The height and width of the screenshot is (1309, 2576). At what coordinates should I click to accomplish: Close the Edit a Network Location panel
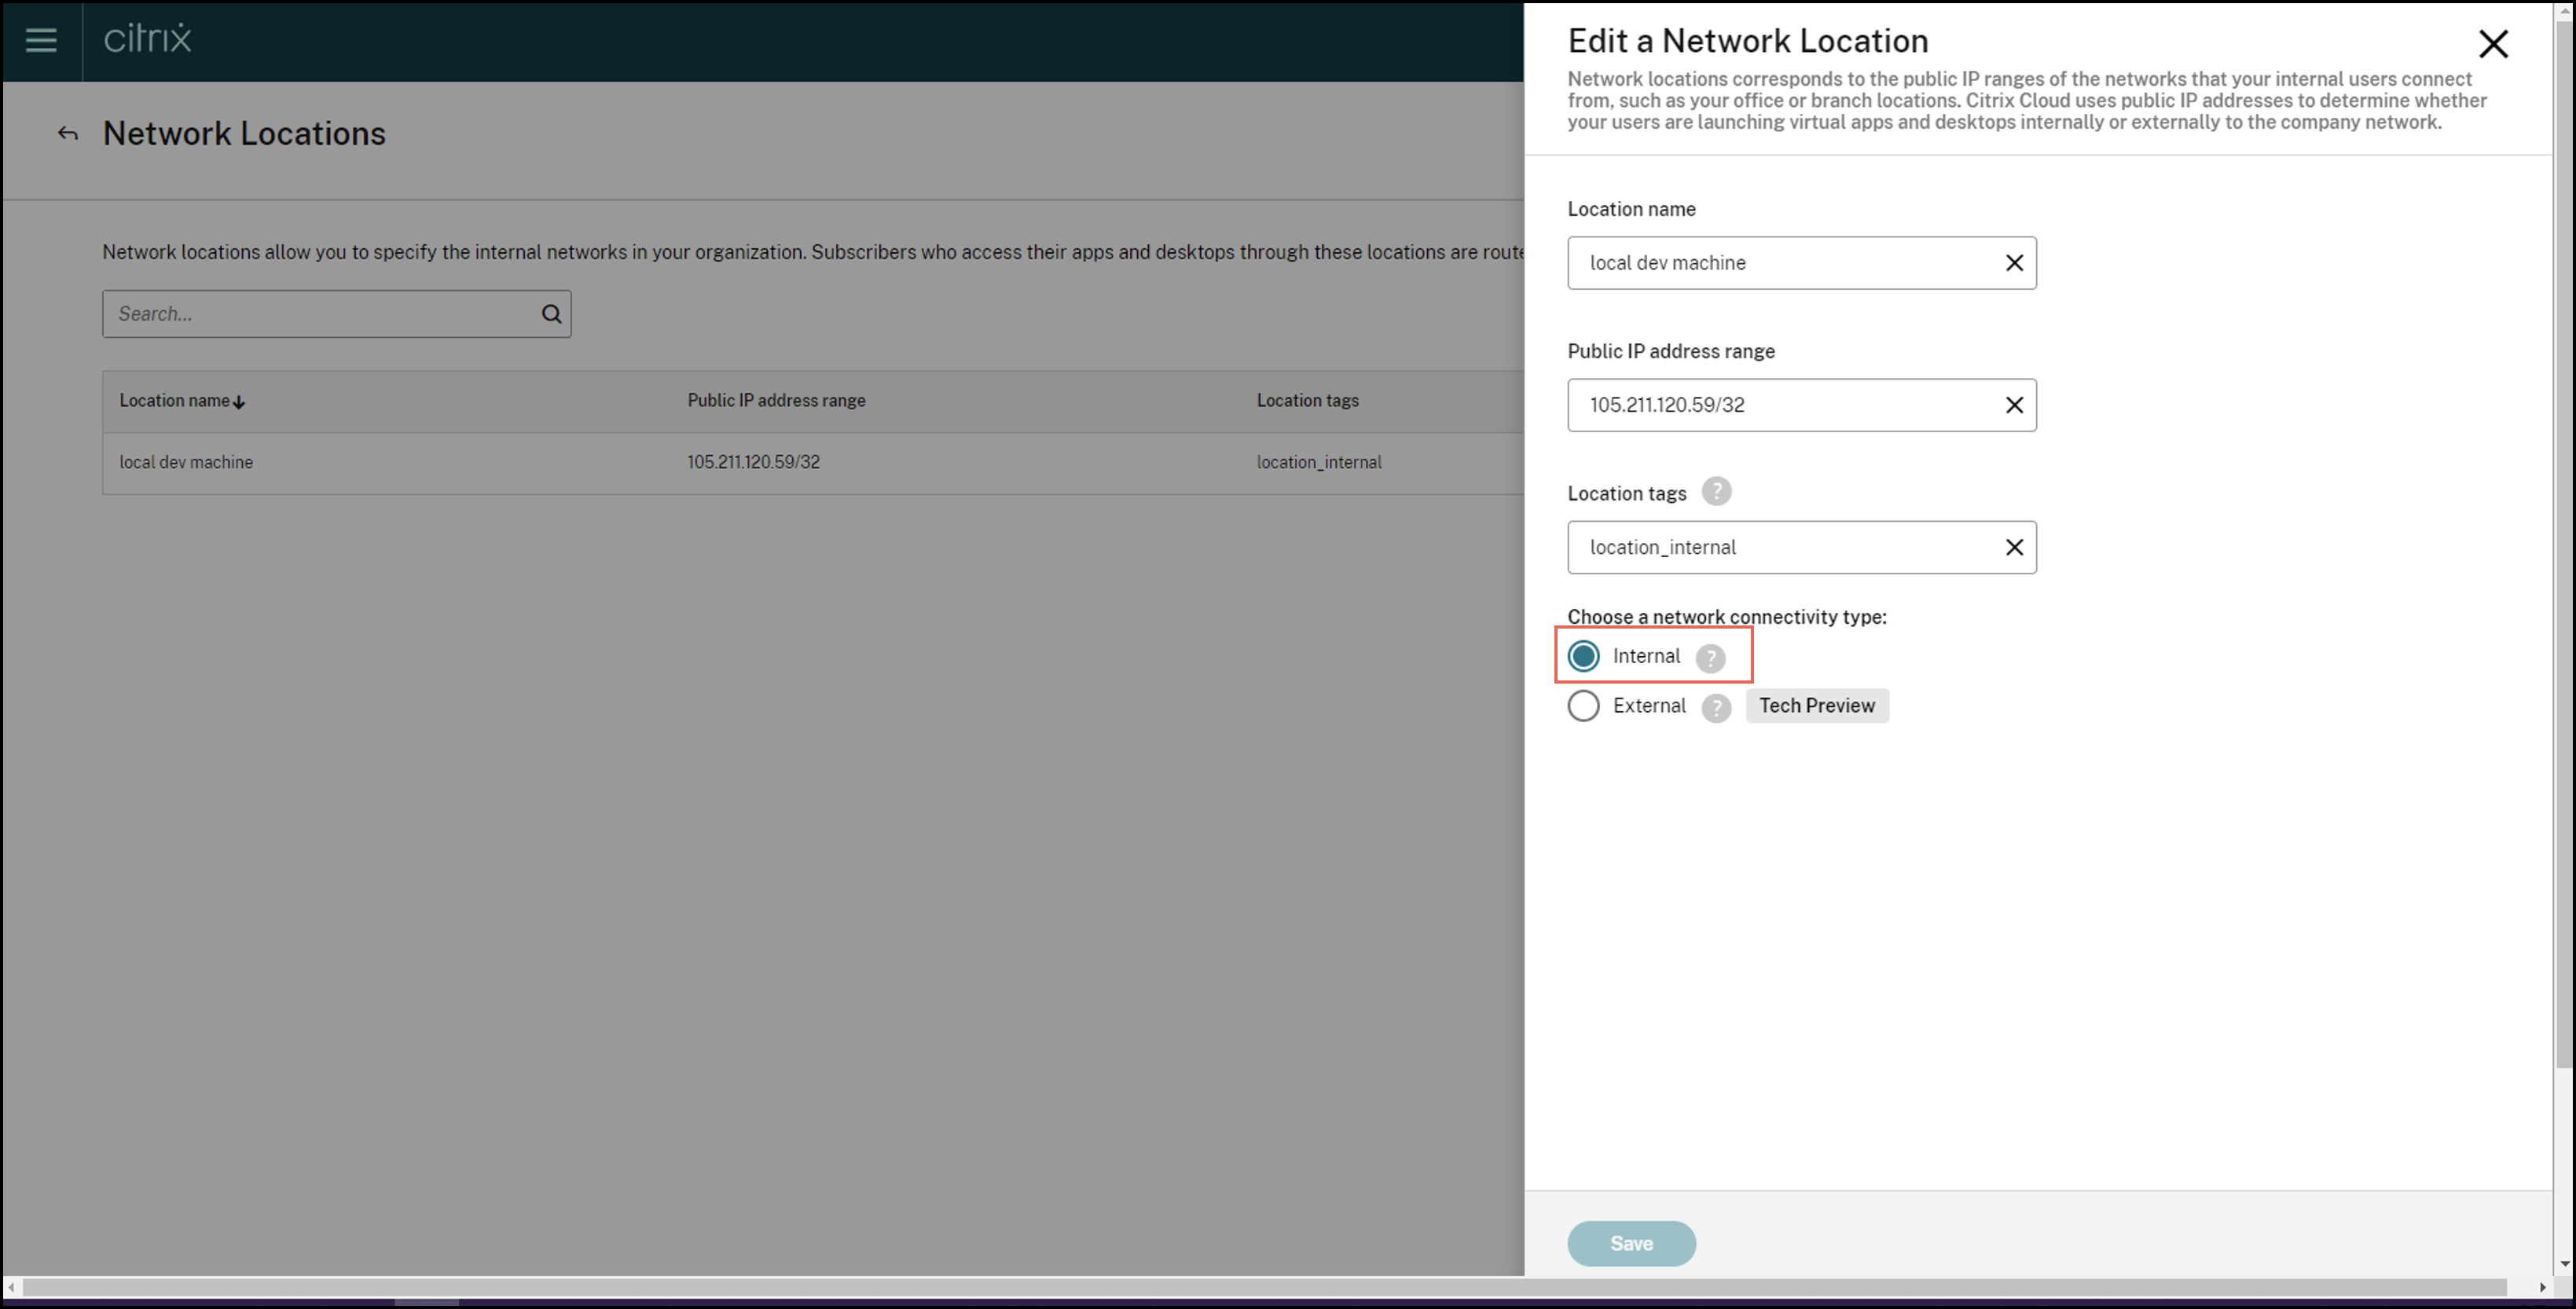(2493, 43)
